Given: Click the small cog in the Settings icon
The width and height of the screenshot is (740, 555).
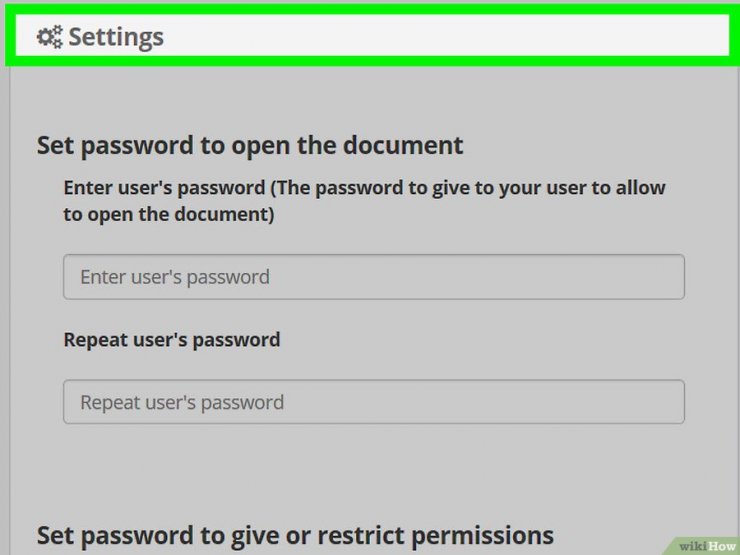Looking at the screenshot, I should pyautogui.click(x=58, y=30).
